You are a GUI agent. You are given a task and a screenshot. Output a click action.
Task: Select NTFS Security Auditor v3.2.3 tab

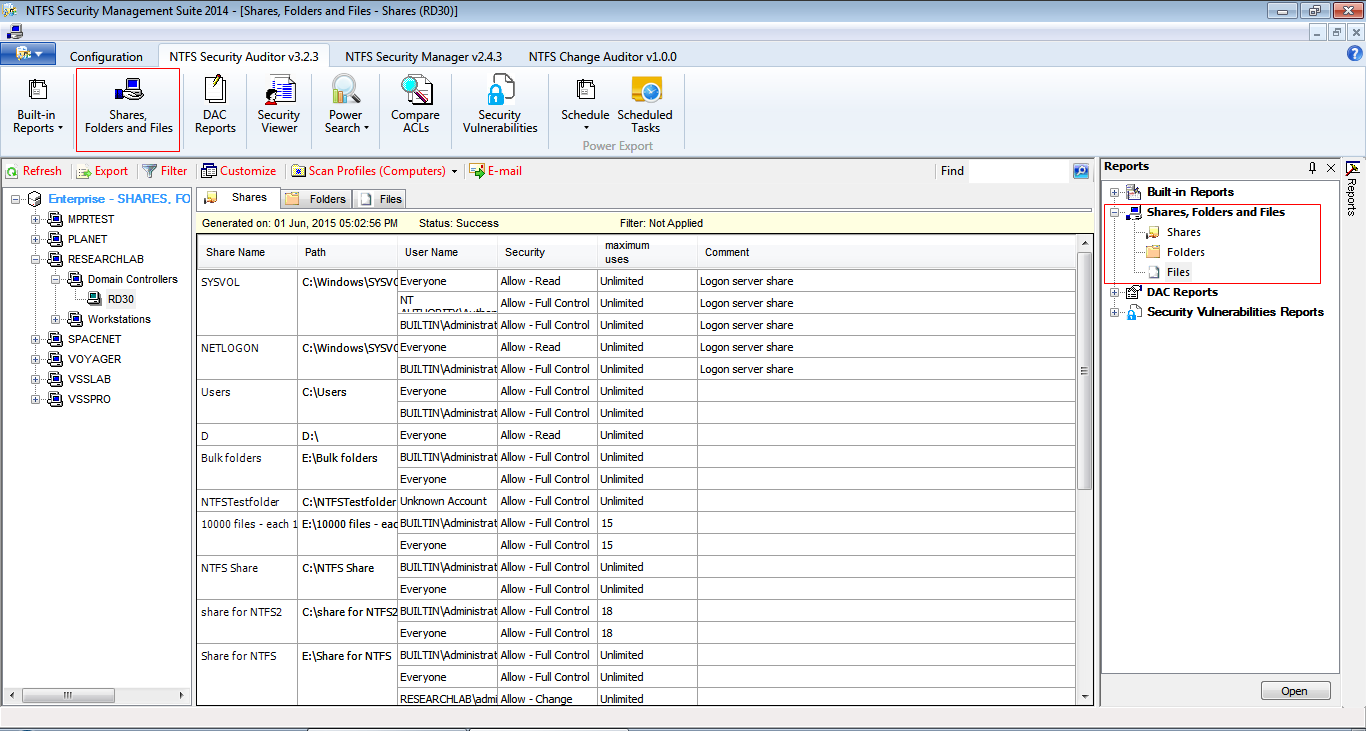[x=244, y=57]
